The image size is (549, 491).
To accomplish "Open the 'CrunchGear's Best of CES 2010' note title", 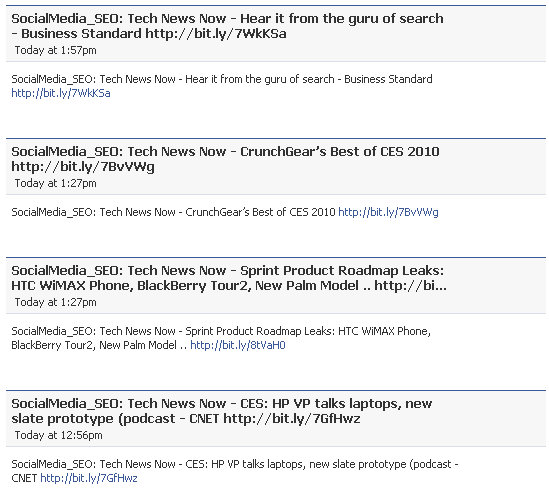I will 225,159.
